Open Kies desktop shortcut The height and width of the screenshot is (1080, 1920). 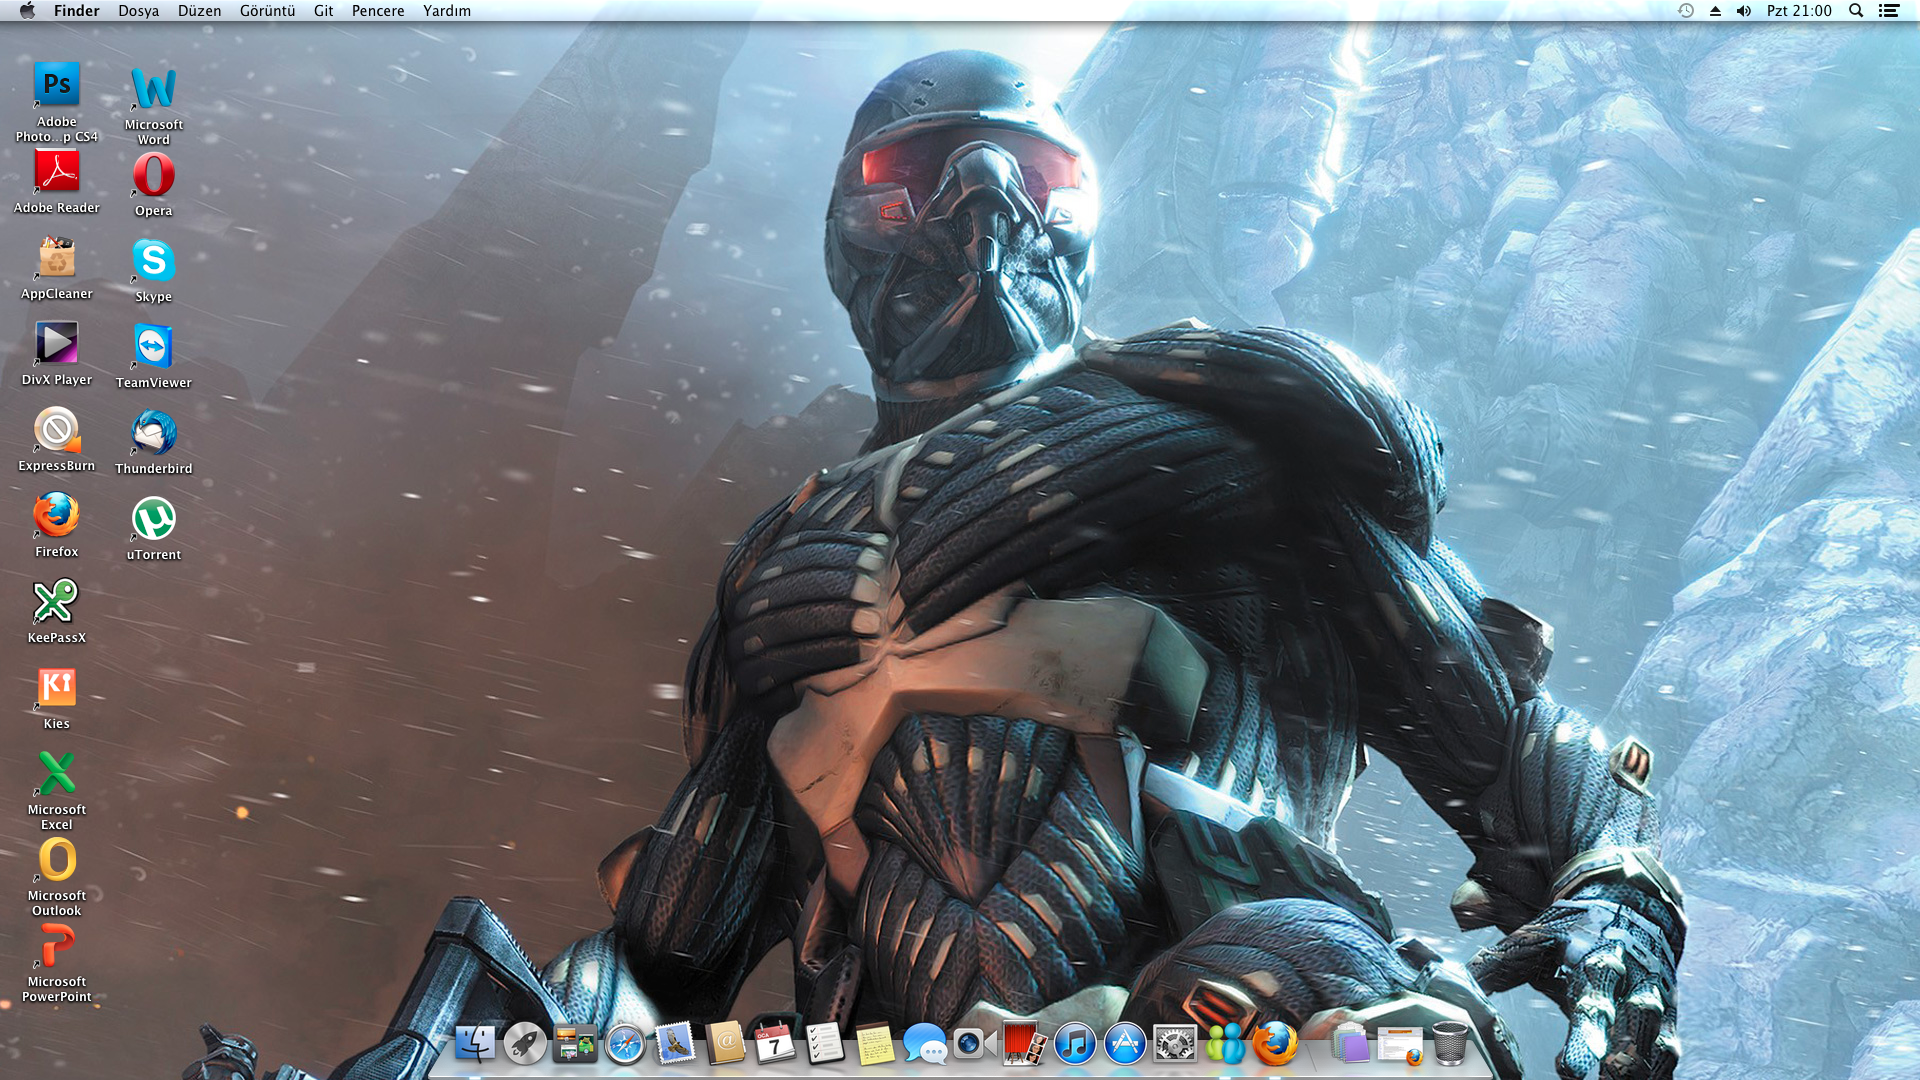(57, 688)
